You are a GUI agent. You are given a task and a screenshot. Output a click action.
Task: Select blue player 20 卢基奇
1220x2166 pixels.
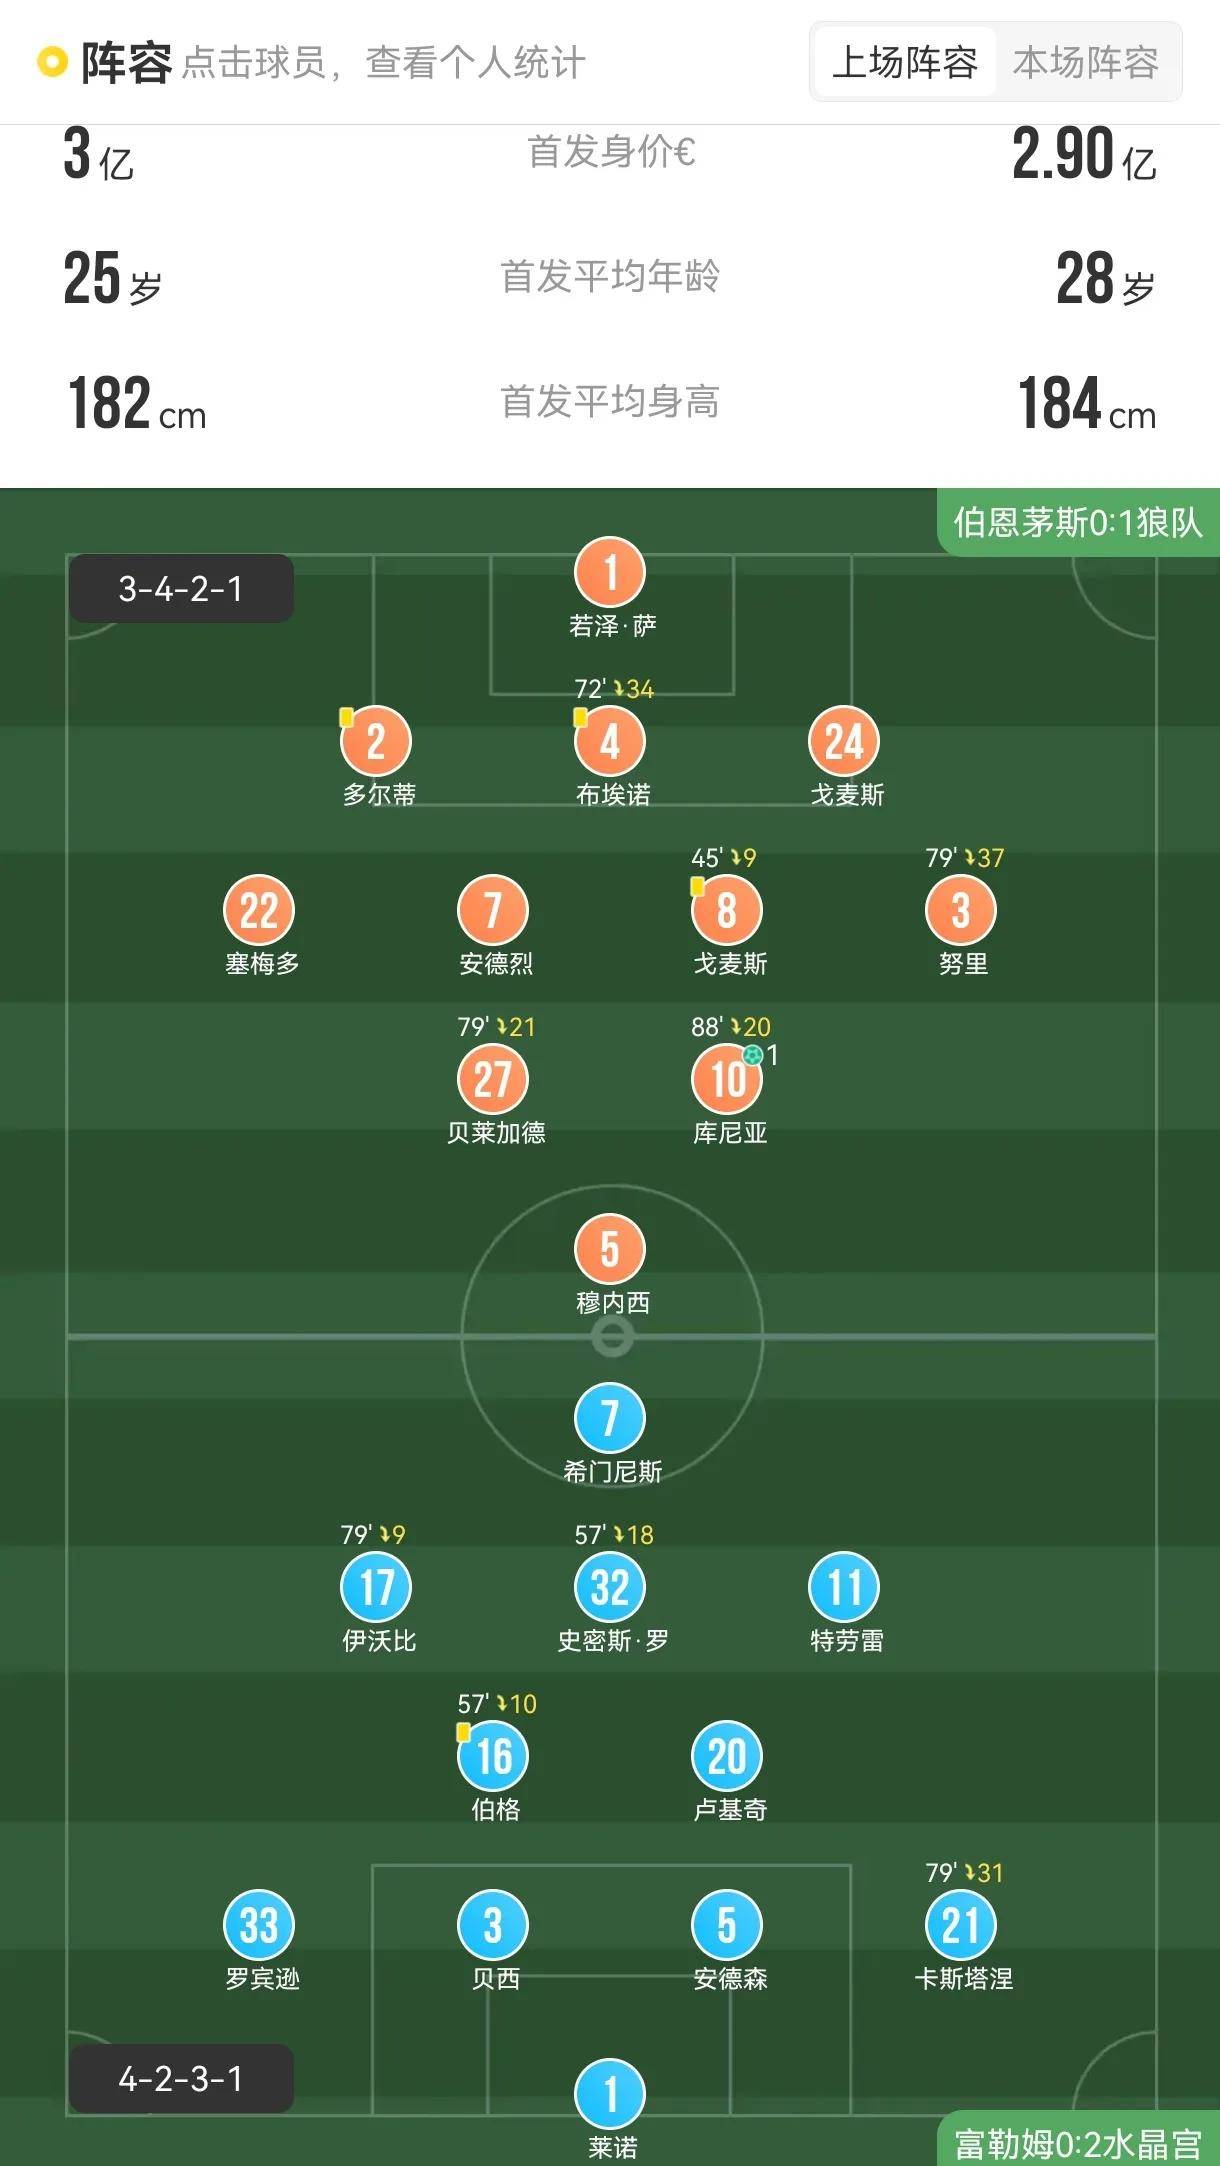point(727,1756)
